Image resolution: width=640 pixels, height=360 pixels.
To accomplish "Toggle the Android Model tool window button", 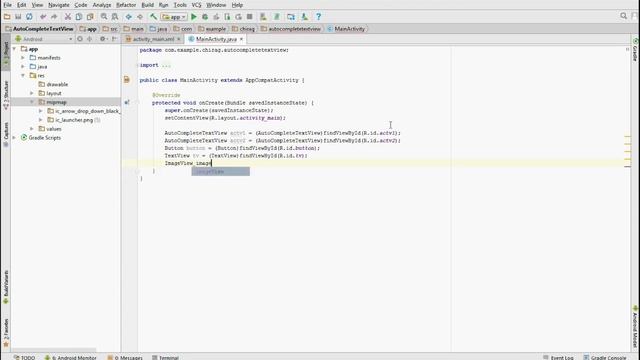I will point(635,327).
